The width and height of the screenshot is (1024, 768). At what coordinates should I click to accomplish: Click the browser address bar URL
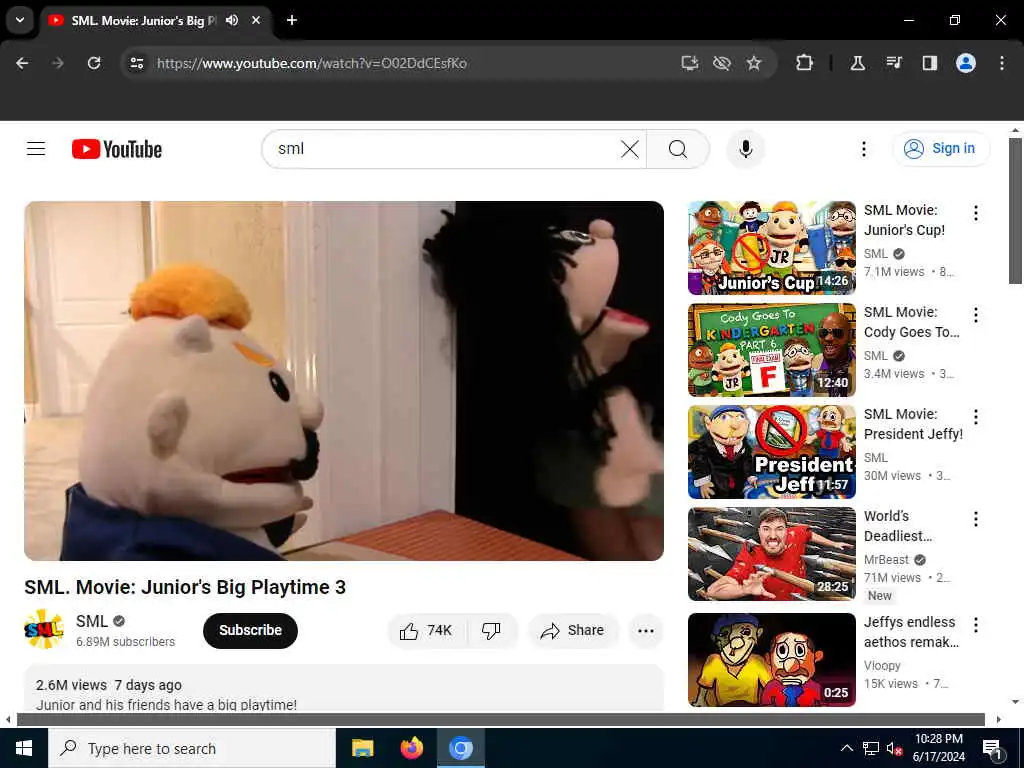click(x=312, y=63)
